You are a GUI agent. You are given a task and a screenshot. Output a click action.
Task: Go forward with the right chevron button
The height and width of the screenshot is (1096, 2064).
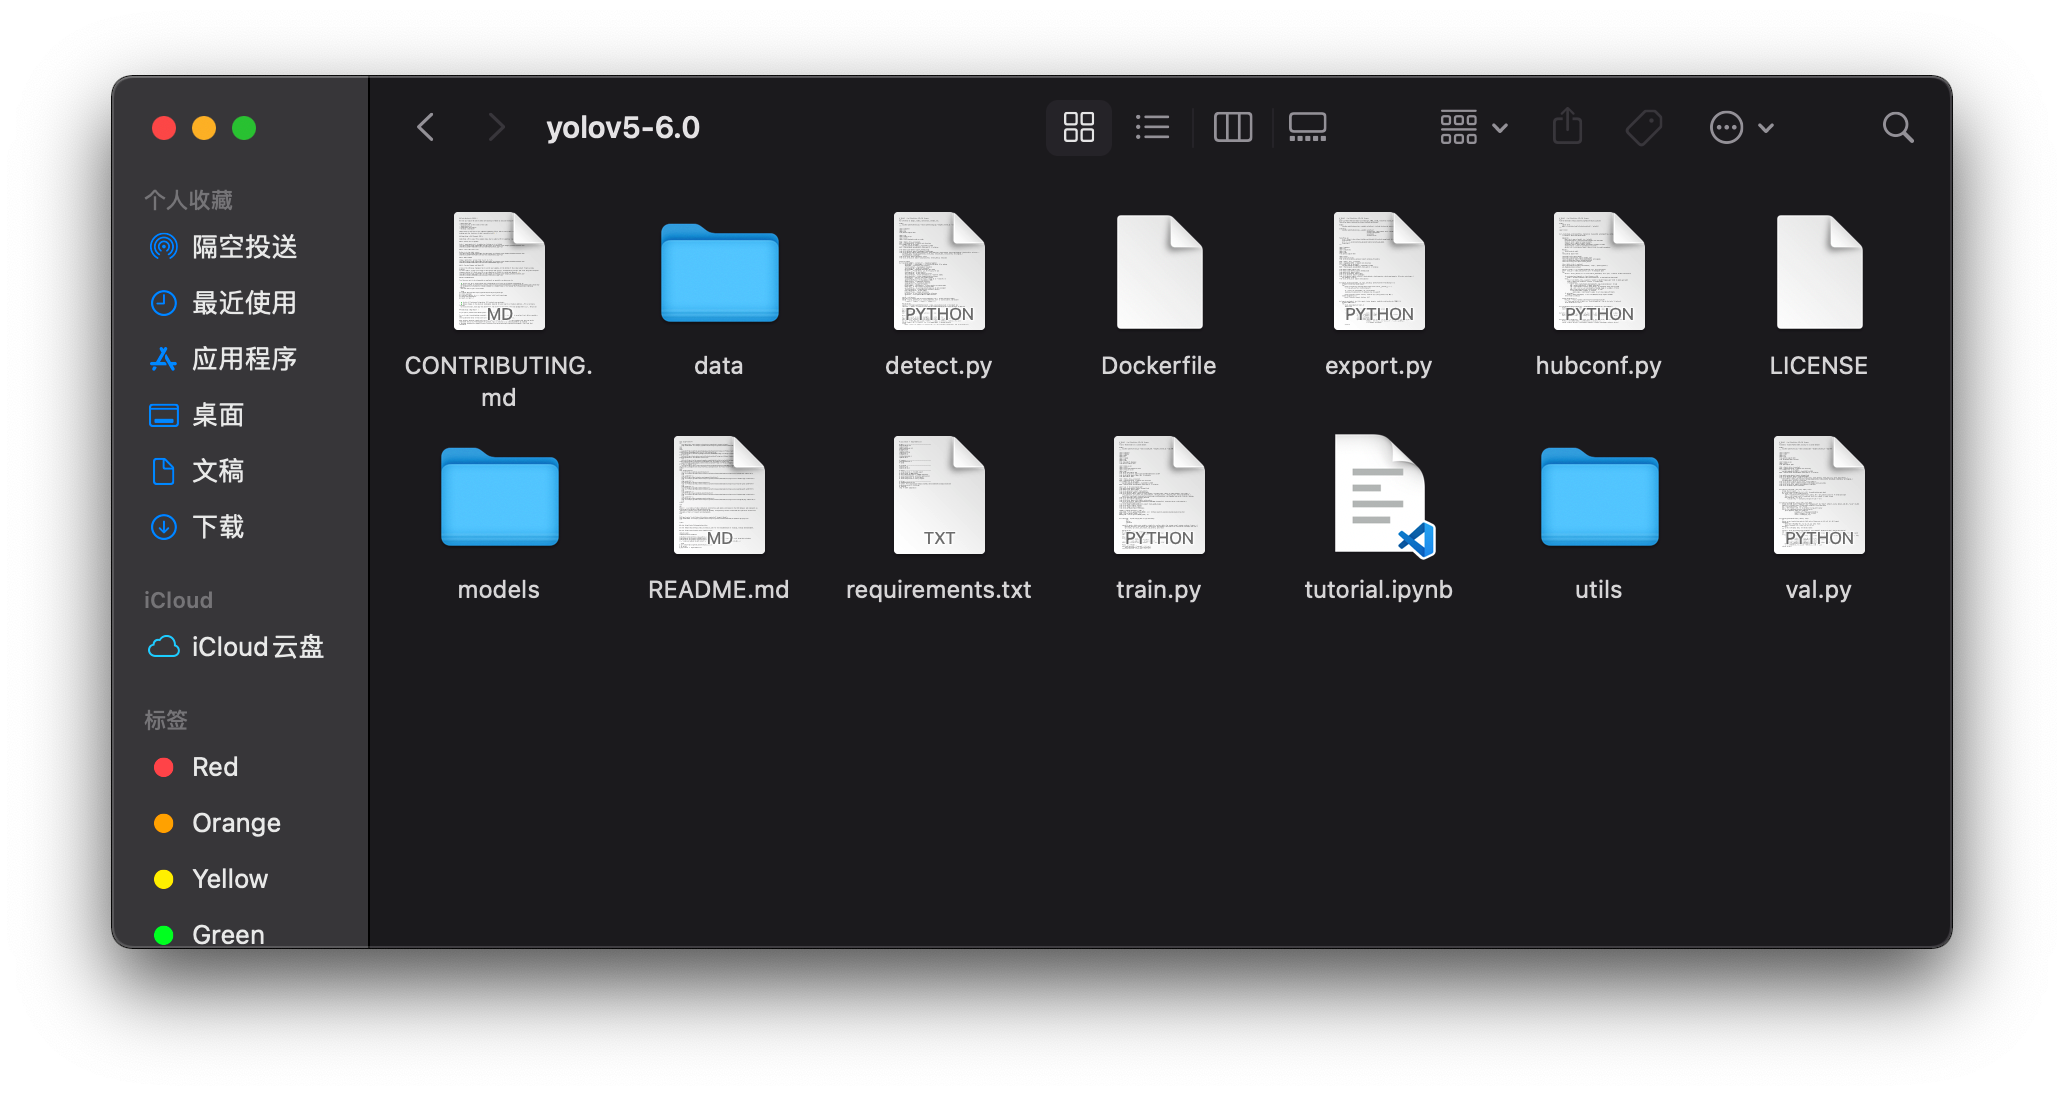496,127
